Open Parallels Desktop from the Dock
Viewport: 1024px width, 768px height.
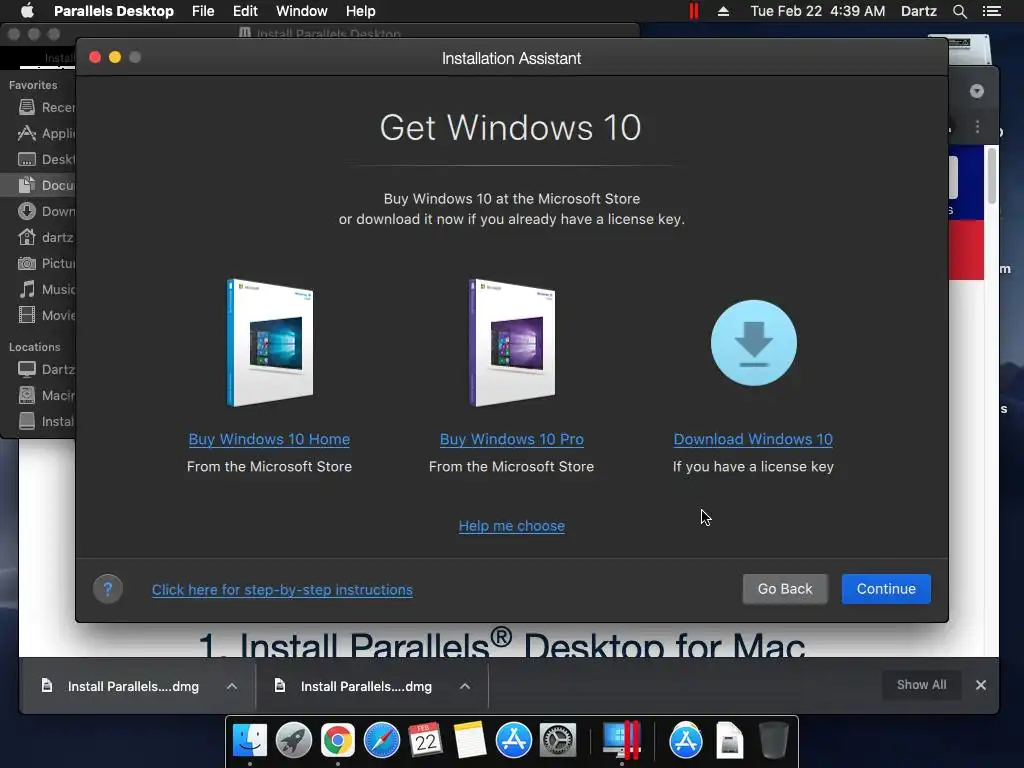tap(621, 741)
